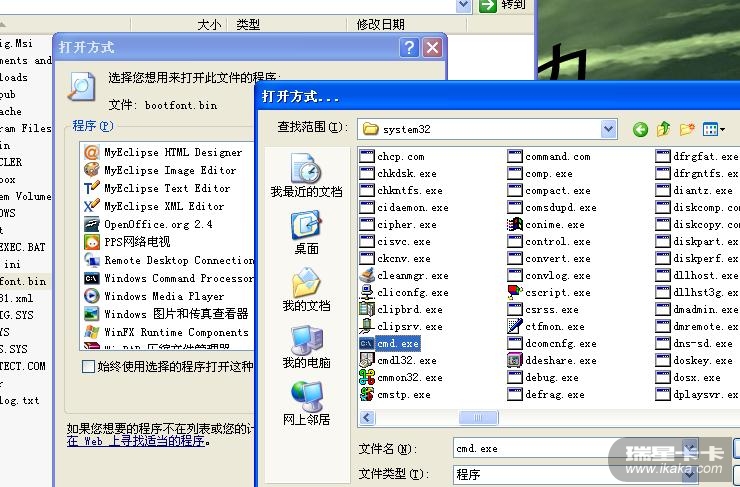Select chkdsk.exe in file list
The height and width of the screenshot is (487, 740).
point(398,173)
